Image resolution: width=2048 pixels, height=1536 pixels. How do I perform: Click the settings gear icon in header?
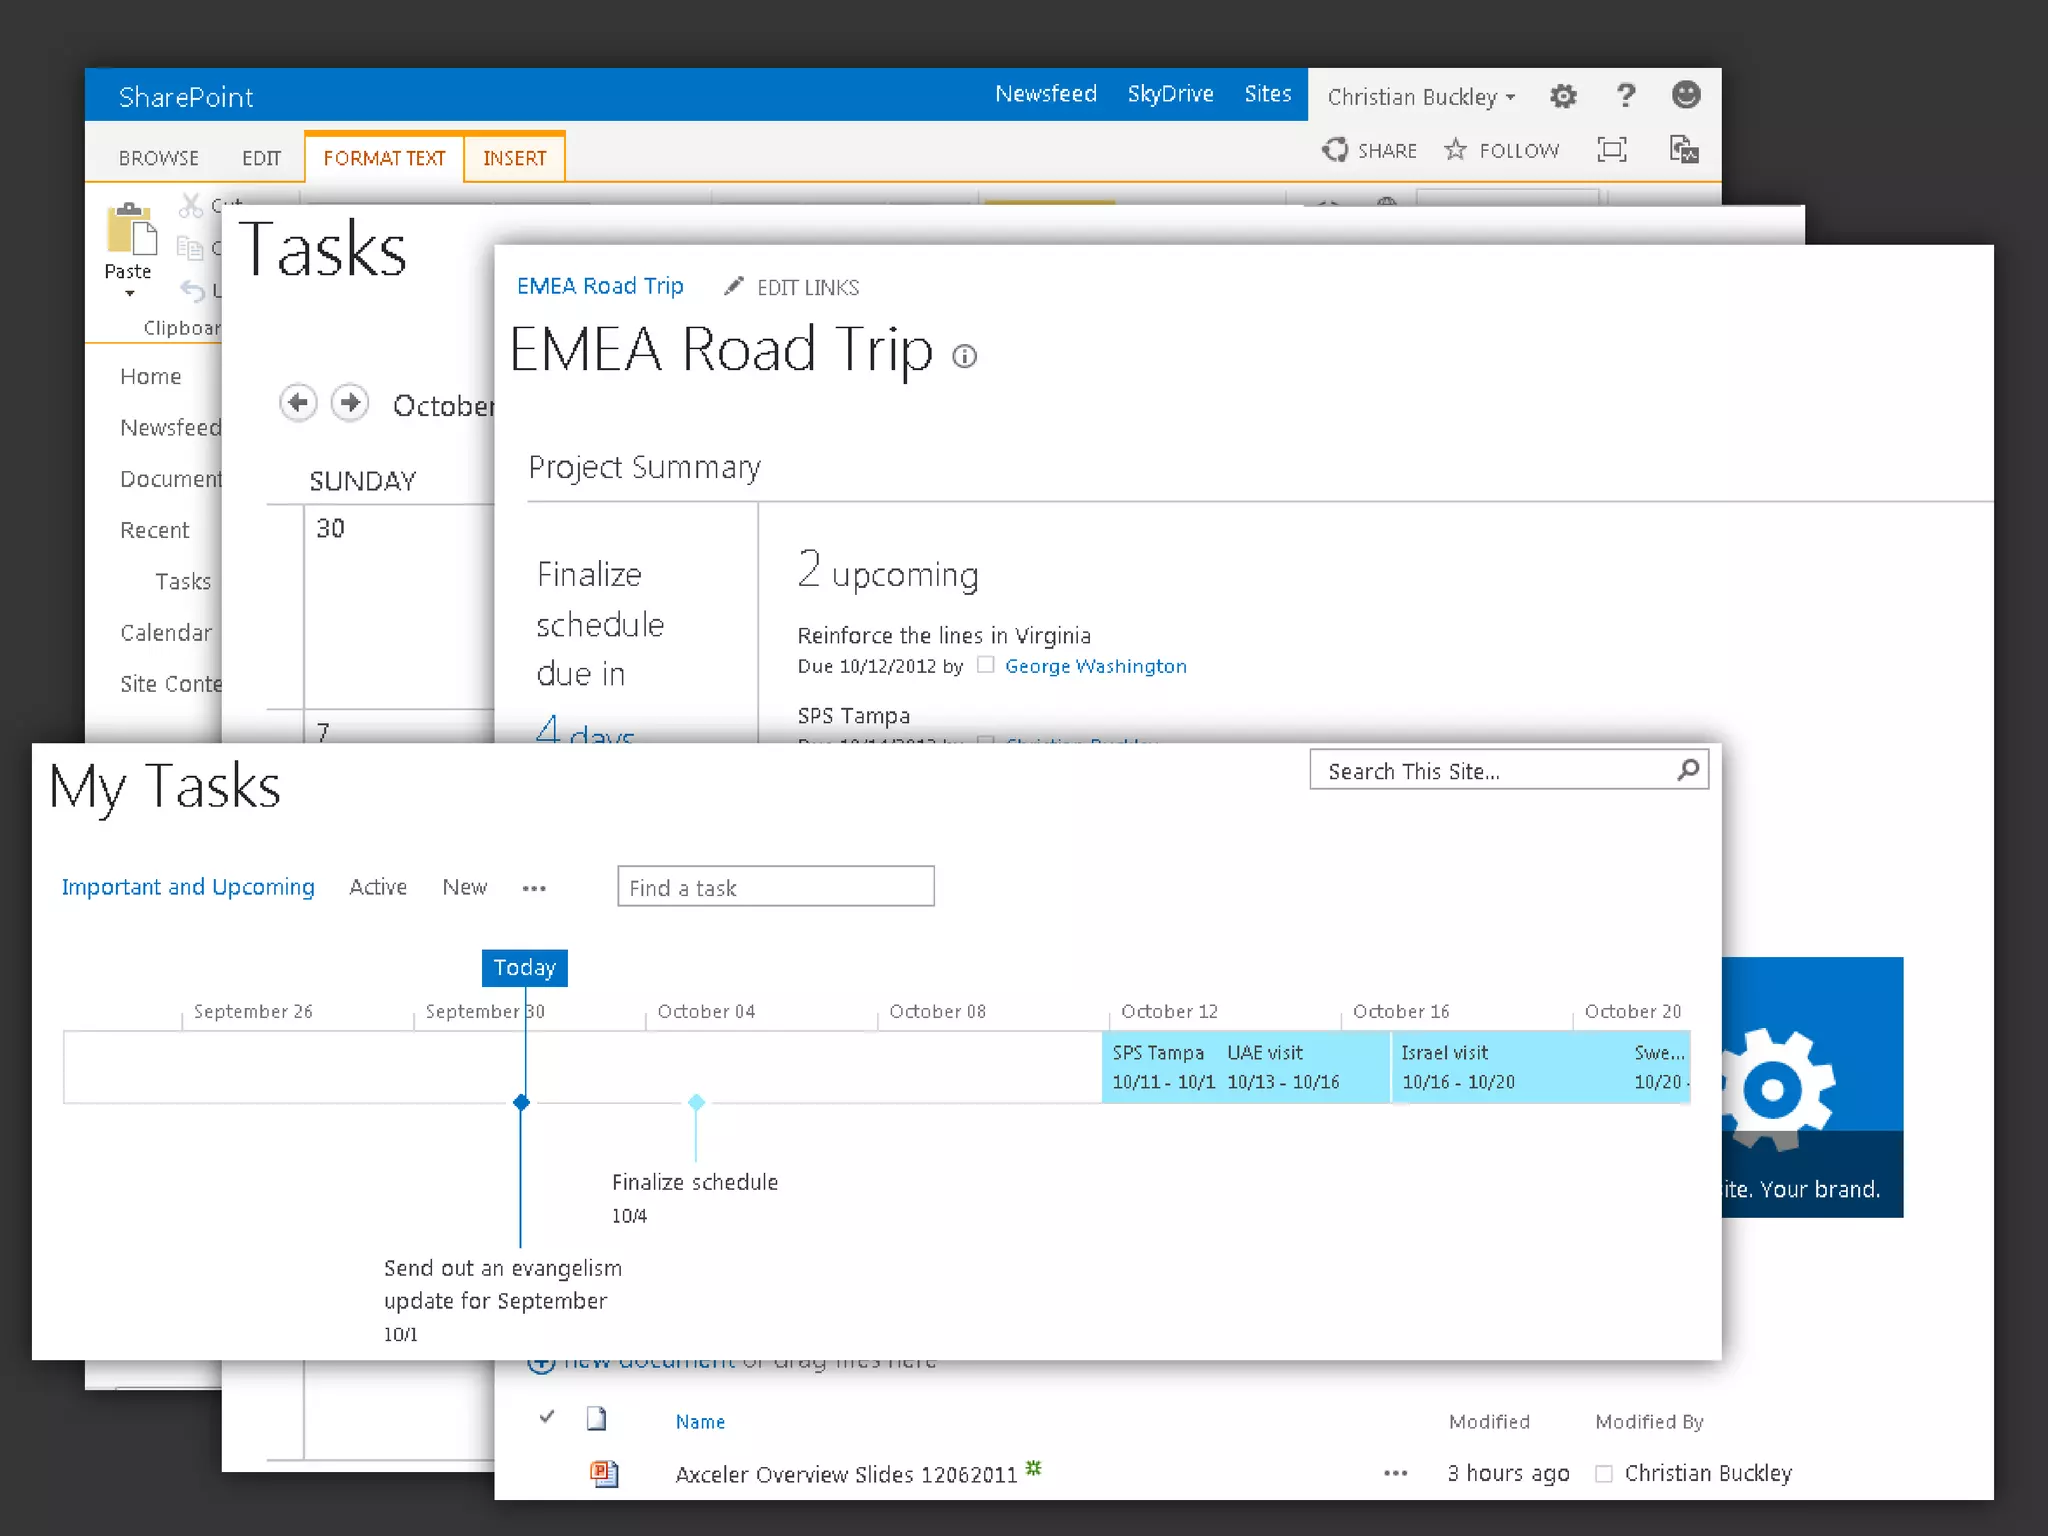point(1563,96)
